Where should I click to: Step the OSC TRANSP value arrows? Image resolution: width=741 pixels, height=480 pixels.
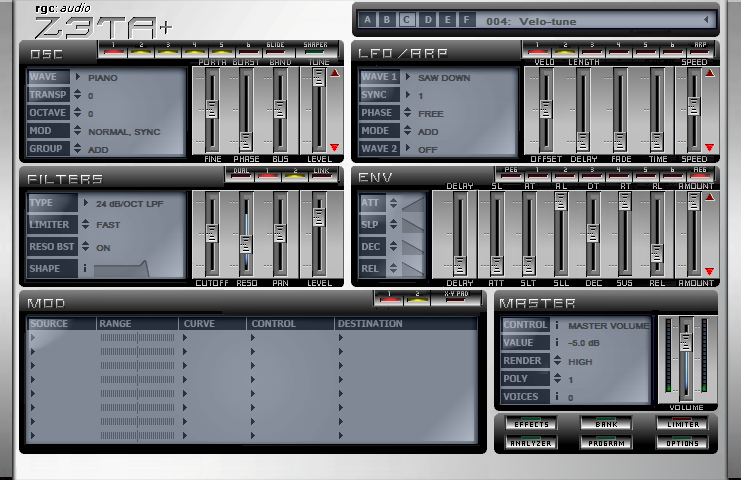click(x=78, y=94)
